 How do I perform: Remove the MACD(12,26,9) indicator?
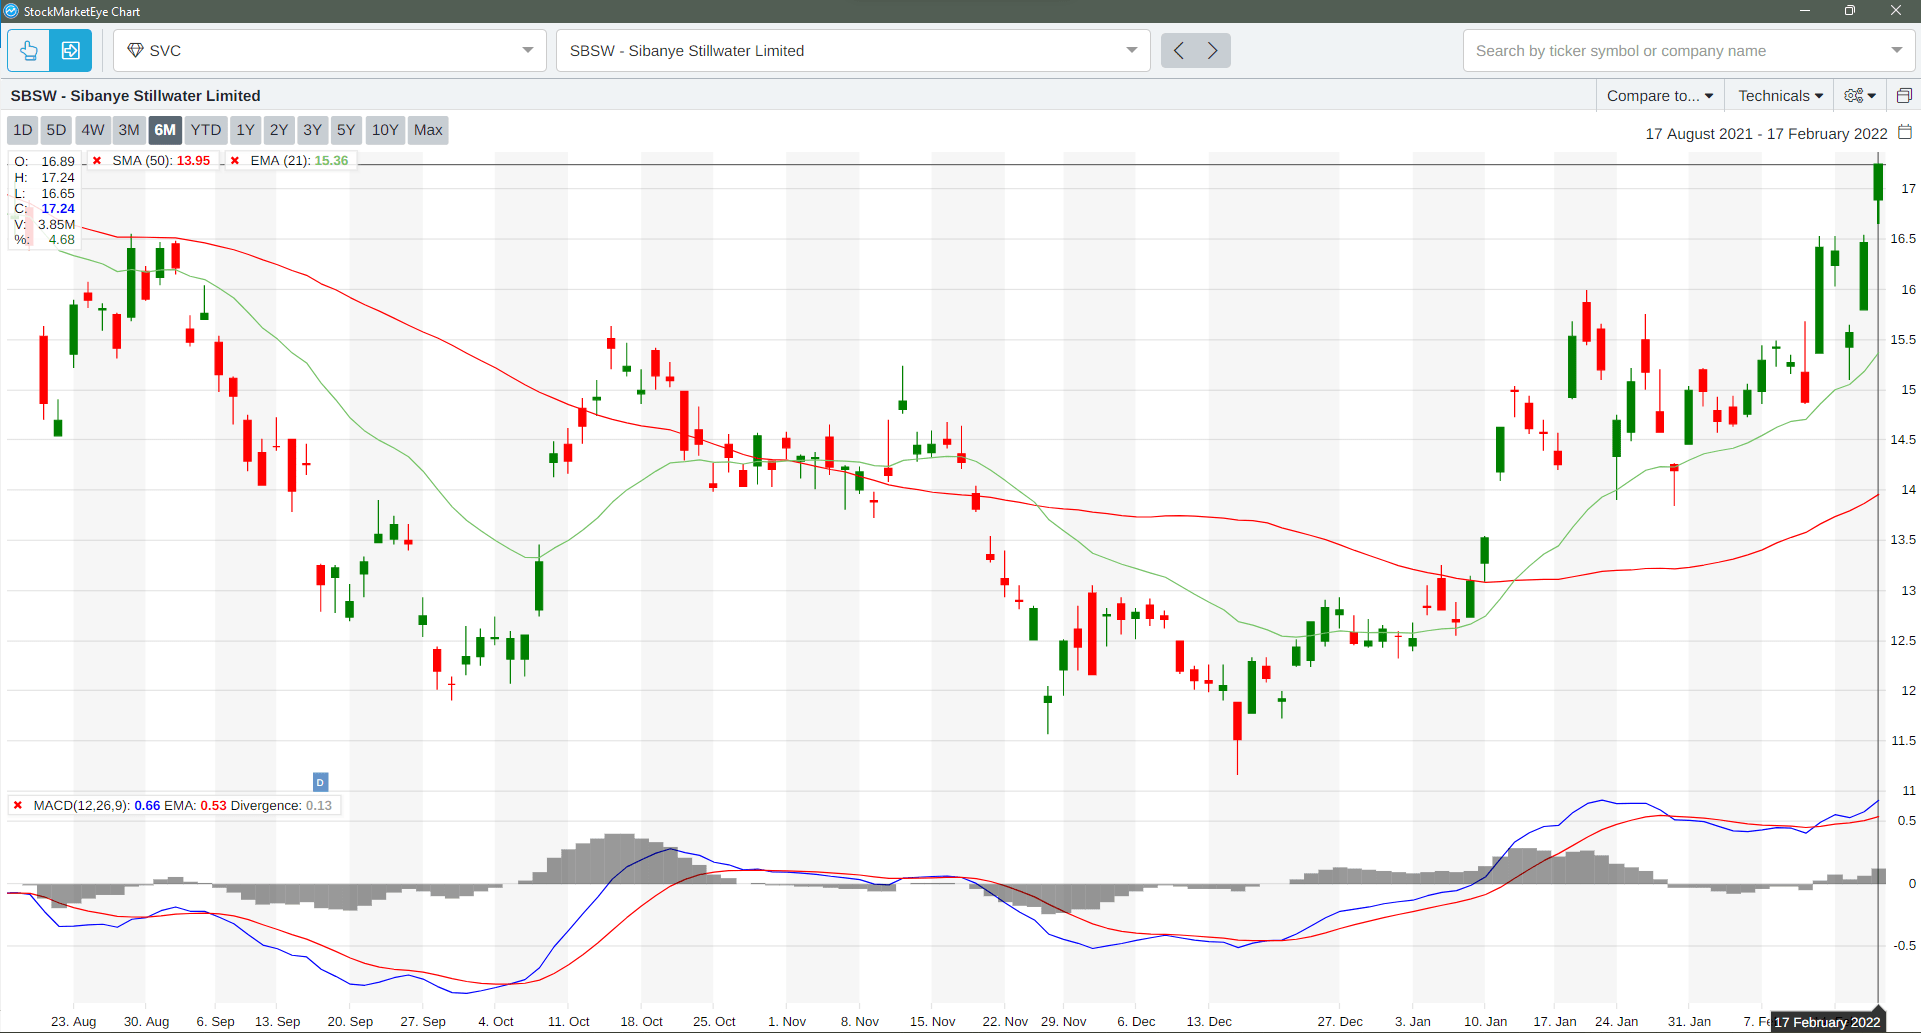click(x=18, y=805)
